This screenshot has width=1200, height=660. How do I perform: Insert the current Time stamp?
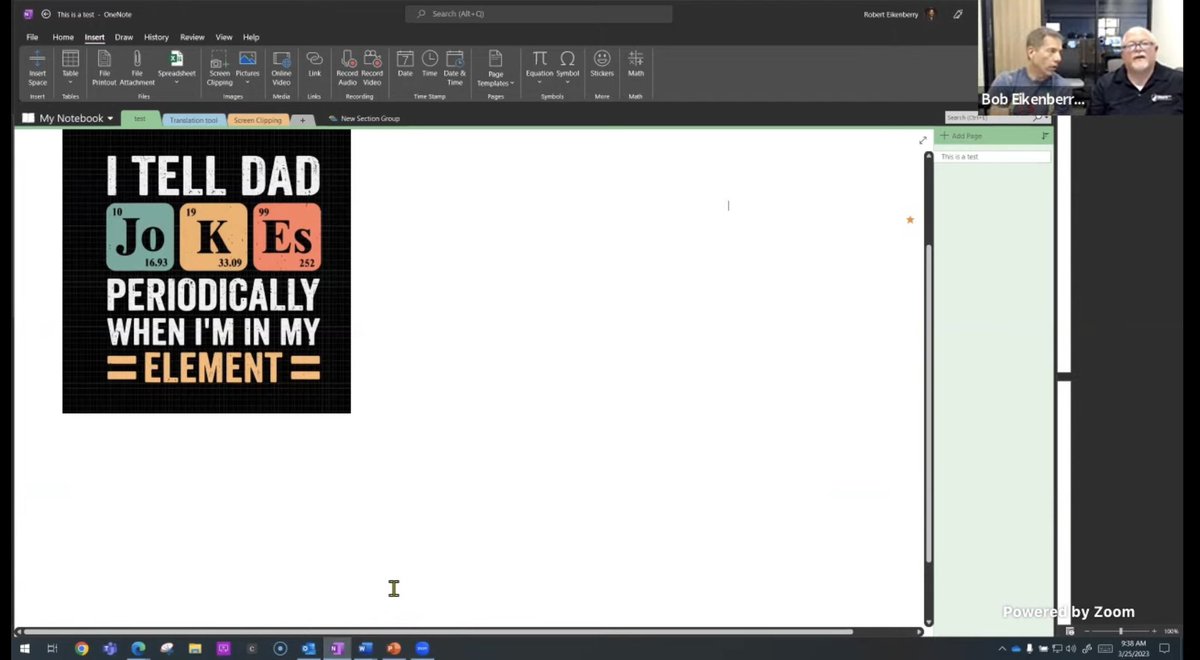click(429, 64)
